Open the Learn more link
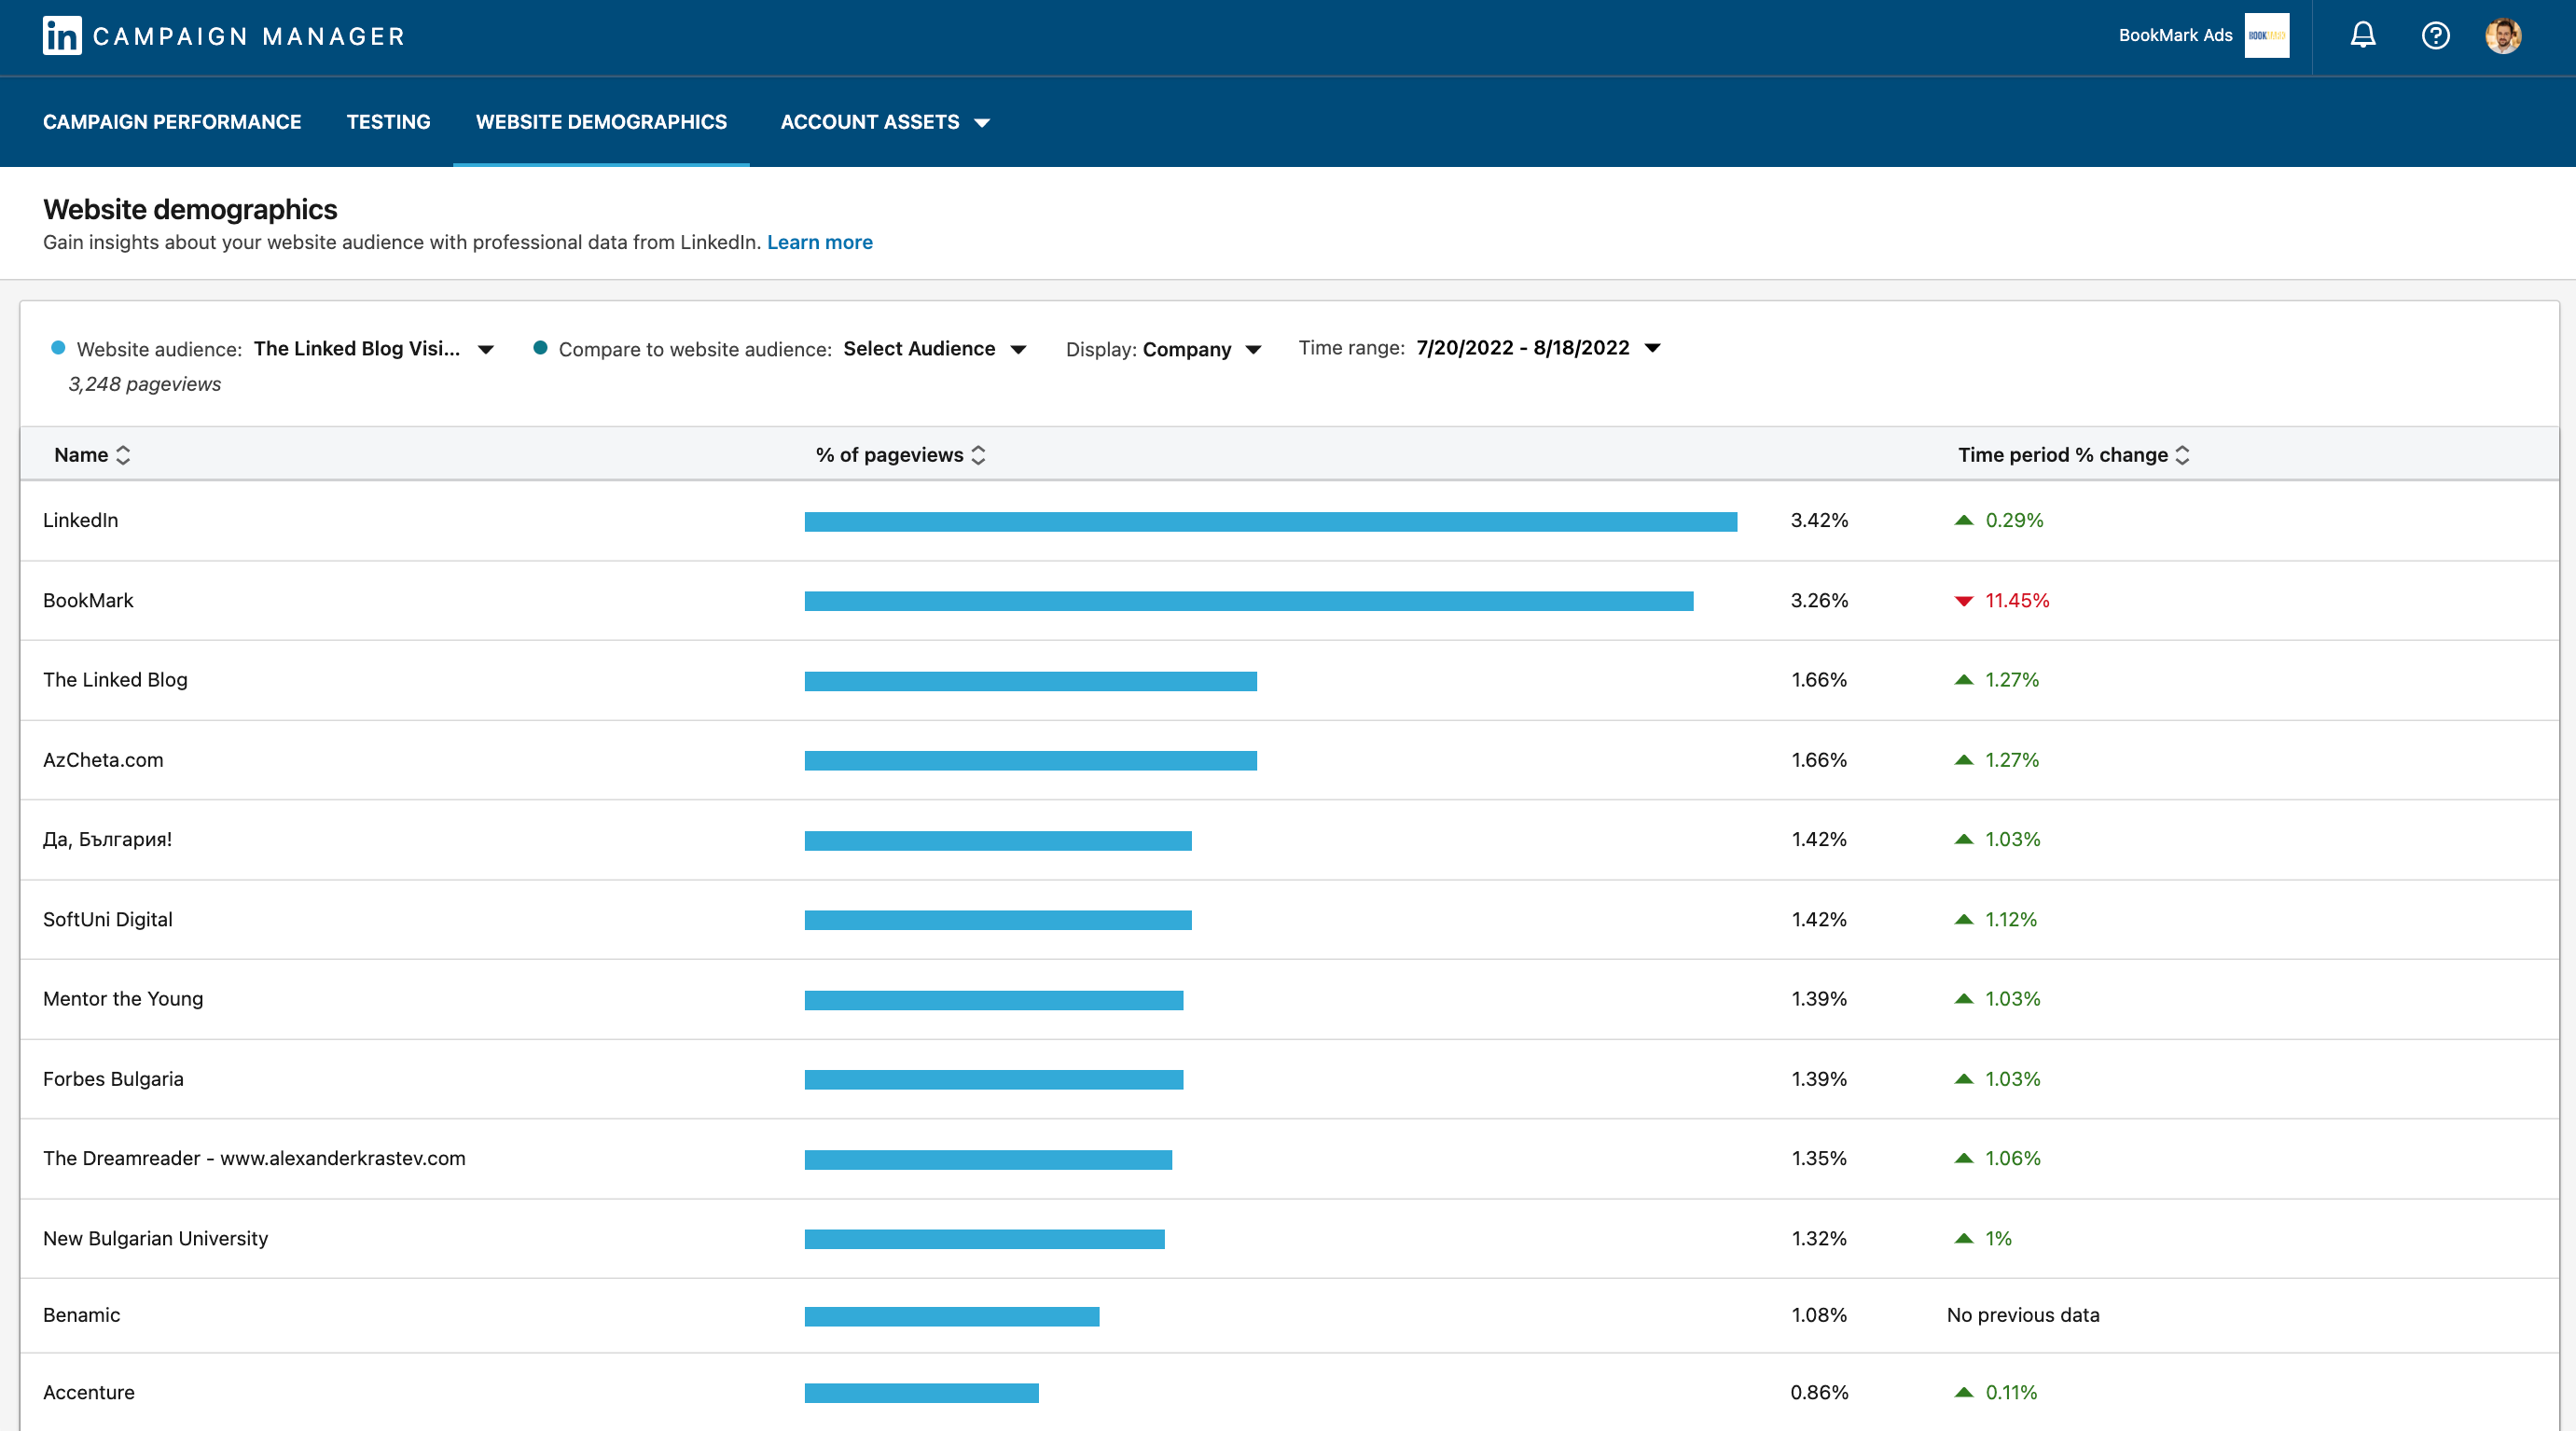Viewport: 2576px width, 1431px height. [819, 242]
